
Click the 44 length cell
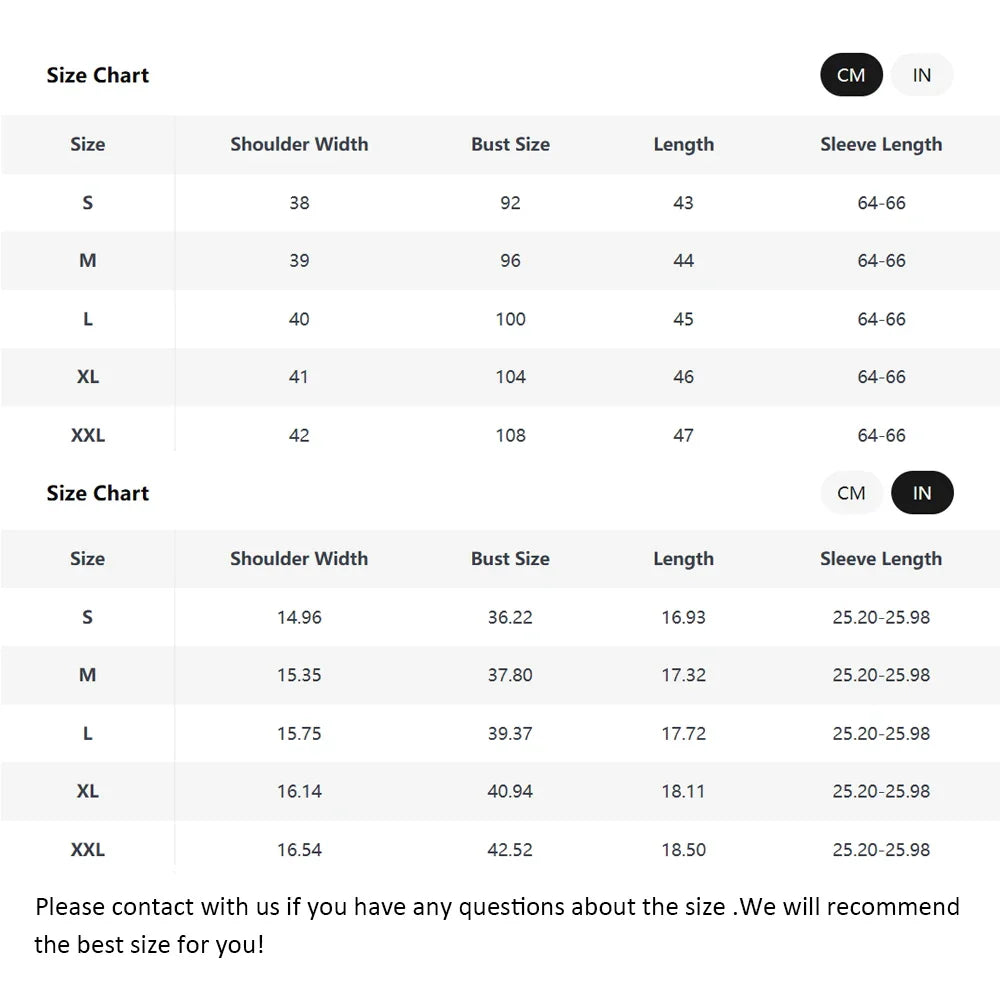[x=683, y=261]
